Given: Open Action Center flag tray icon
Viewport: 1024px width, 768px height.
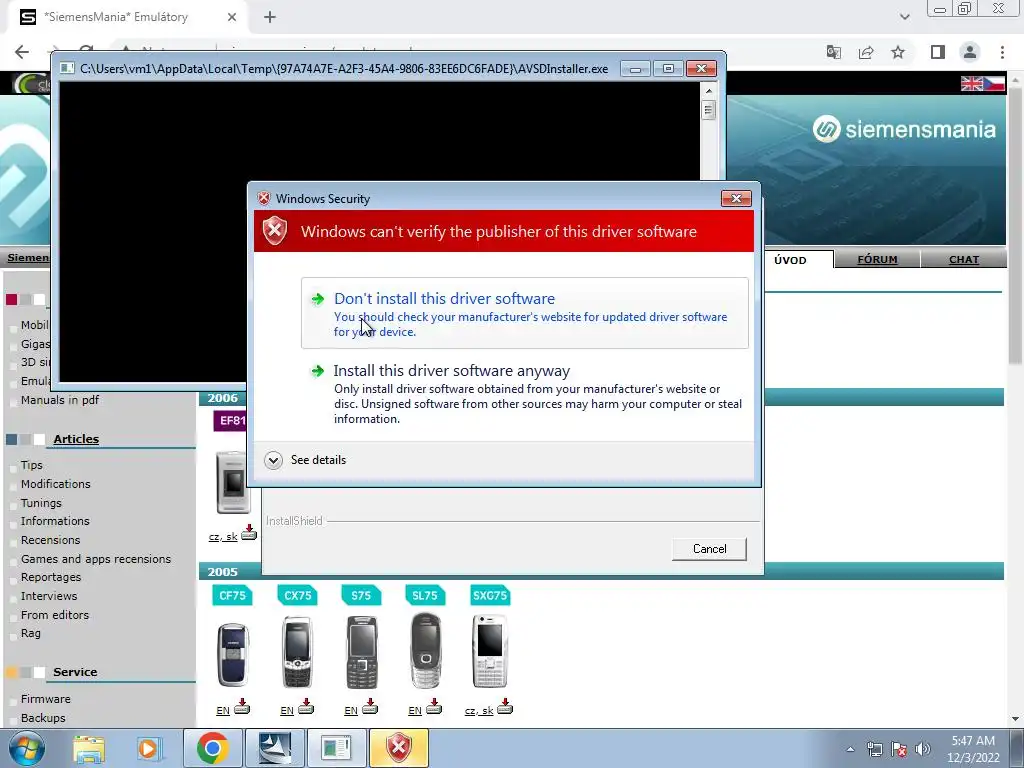Looking at the screenshot, I should pyautogui.click(x=899, y=749).
